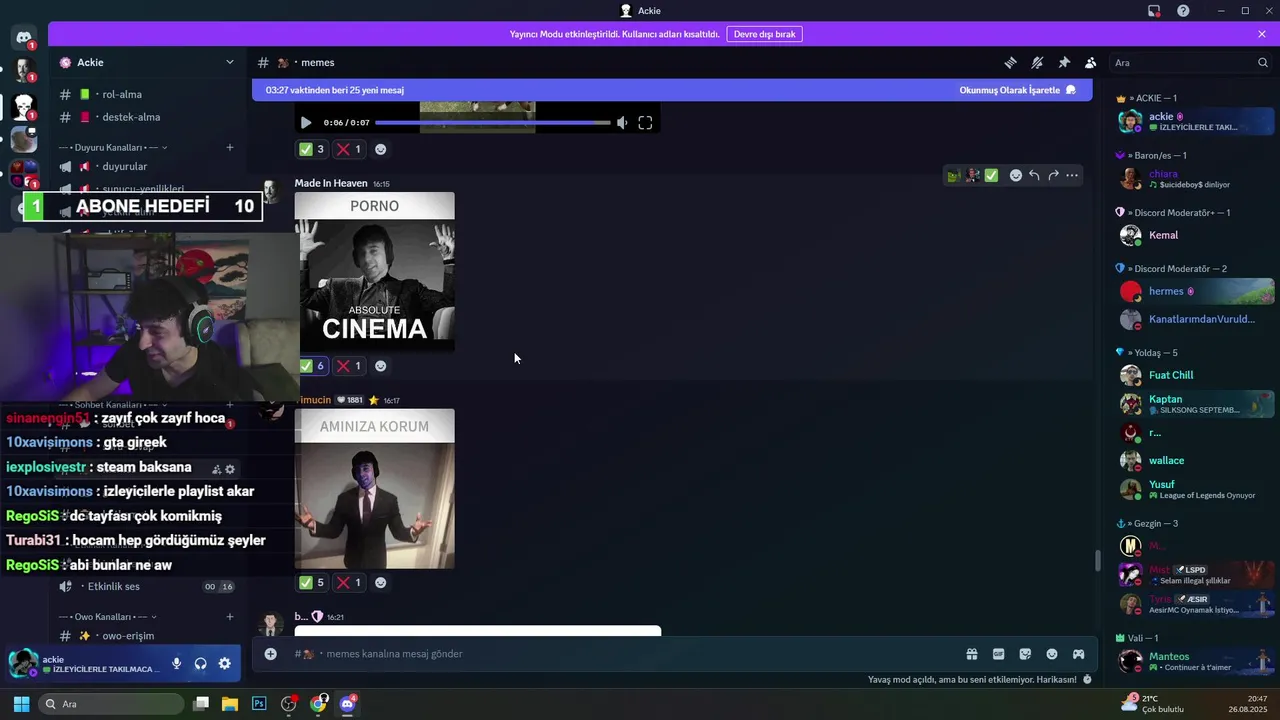Viewport: 1280px width, 720px height.
Task: Mute the video volume icon
Action: [622, 123]
